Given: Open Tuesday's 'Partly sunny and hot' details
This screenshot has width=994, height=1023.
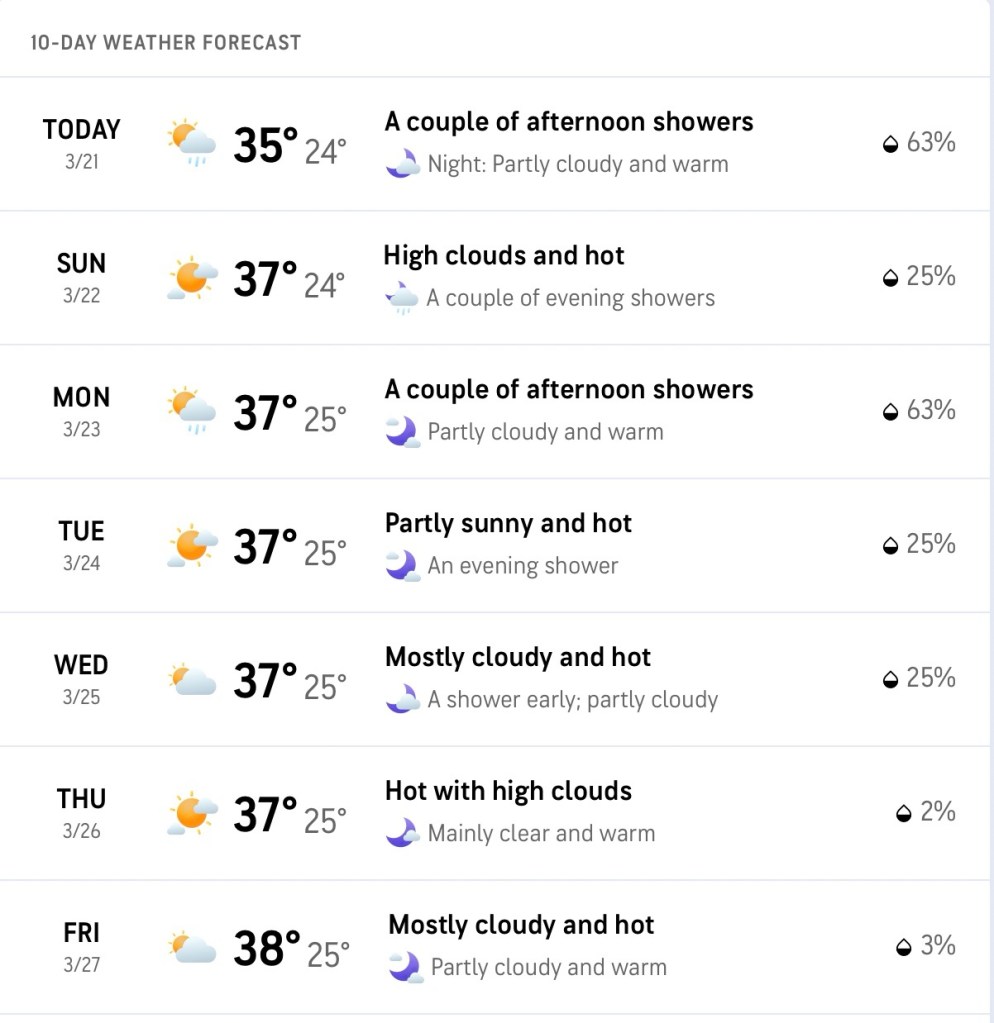Looking at the screenshot, I should pos(508,523).
